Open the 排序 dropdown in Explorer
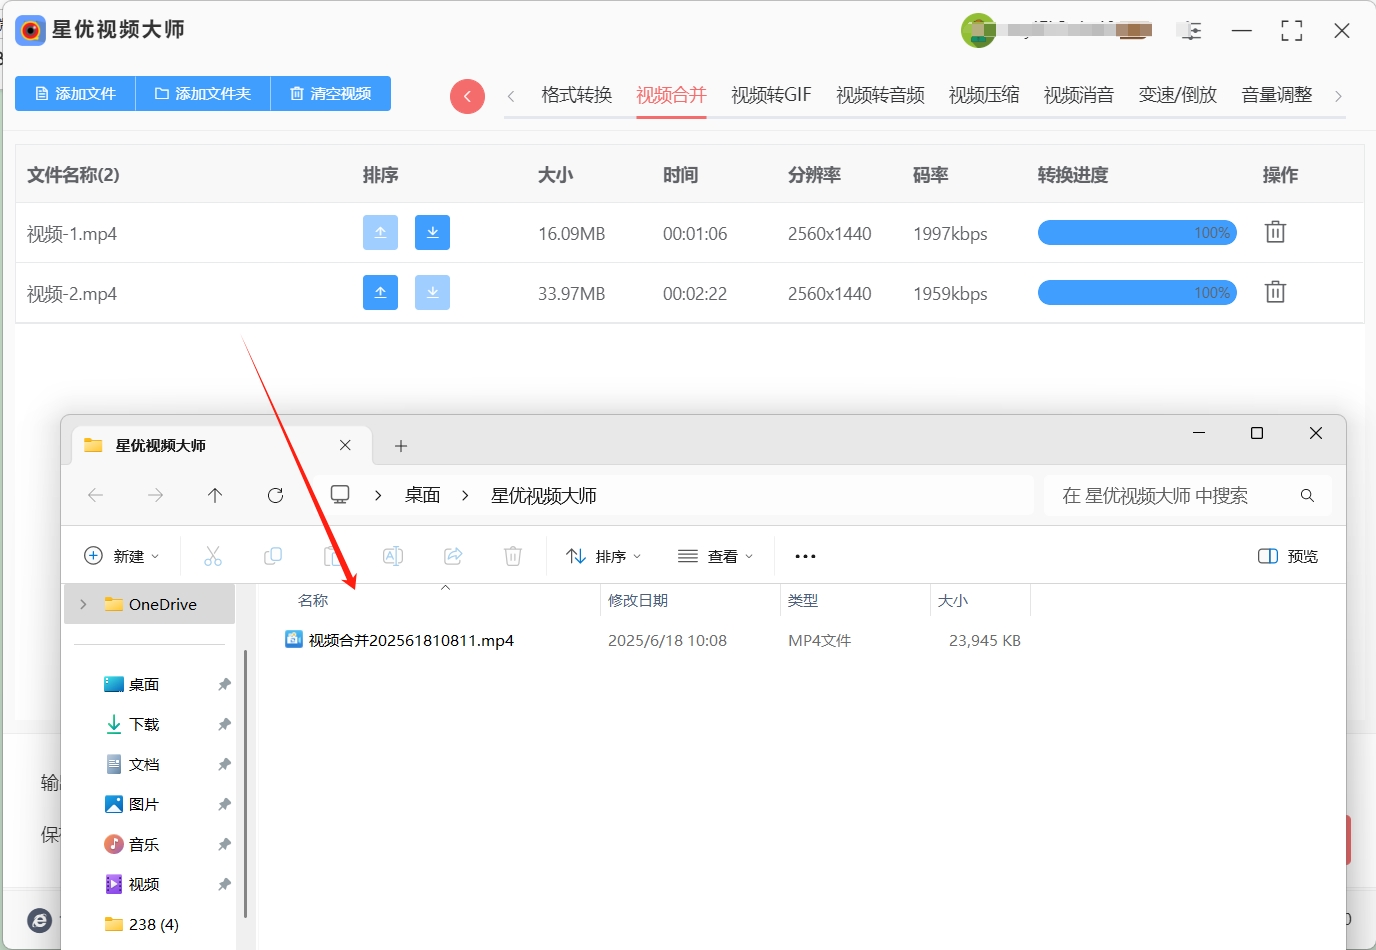The image size is (1376, 950). [604, 556]
